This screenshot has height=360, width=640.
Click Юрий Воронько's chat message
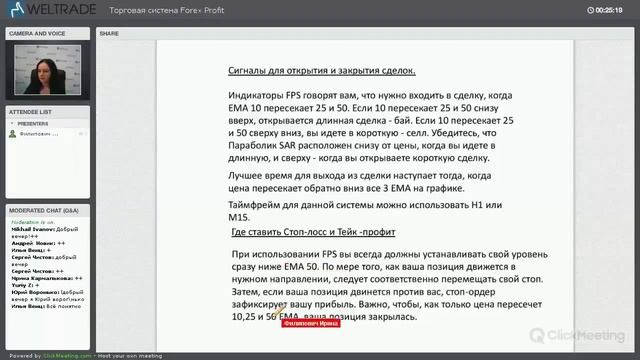pos(48,296)
